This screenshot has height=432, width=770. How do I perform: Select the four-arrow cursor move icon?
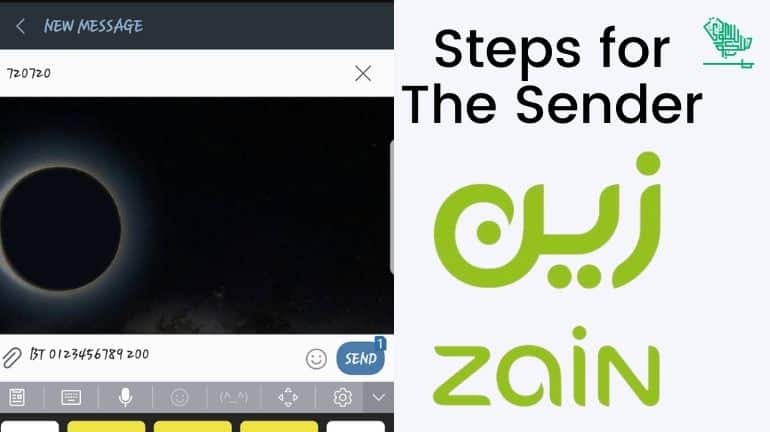[x=288, y=397]
